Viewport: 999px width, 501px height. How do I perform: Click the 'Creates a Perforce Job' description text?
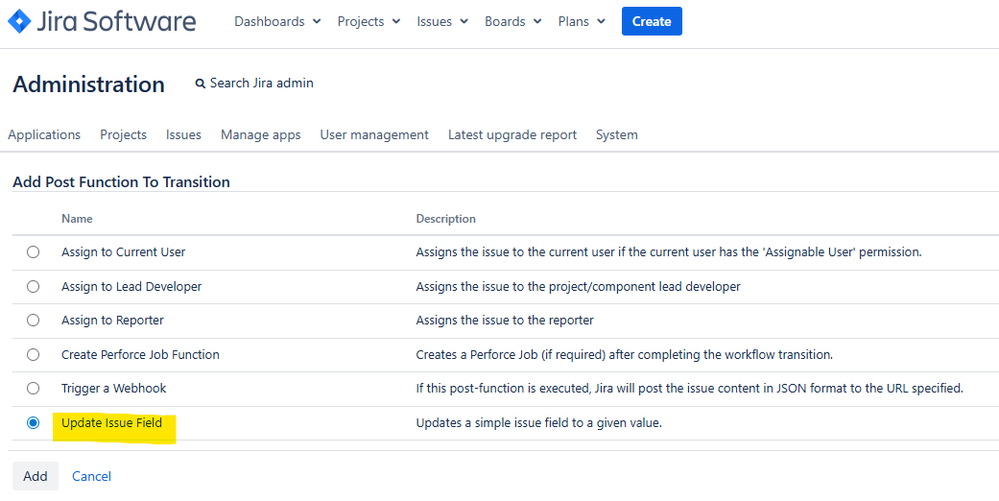pos(624,354)
